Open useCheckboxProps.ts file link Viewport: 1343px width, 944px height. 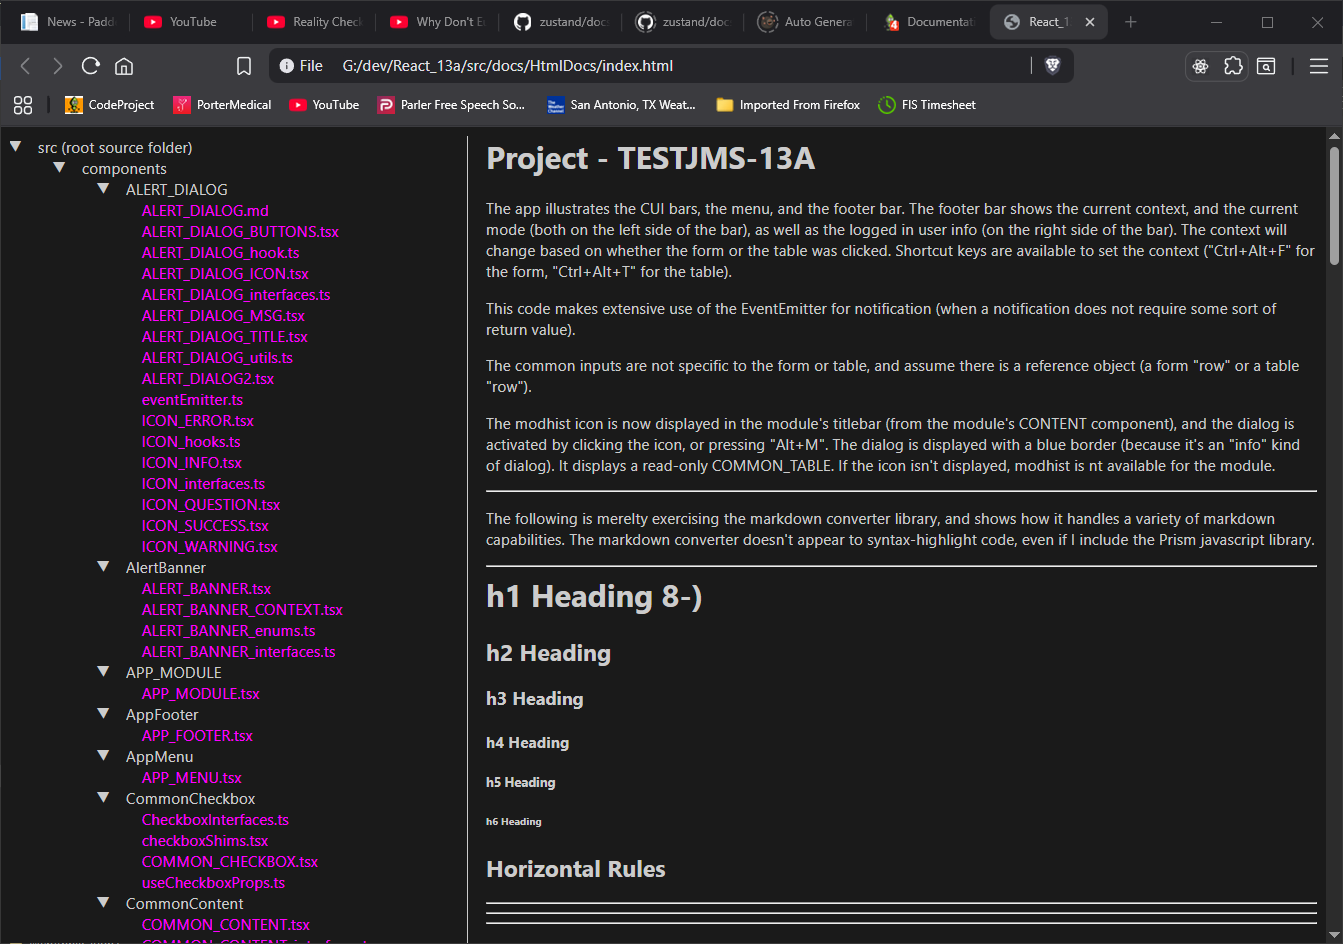click(x=213, y=883)
